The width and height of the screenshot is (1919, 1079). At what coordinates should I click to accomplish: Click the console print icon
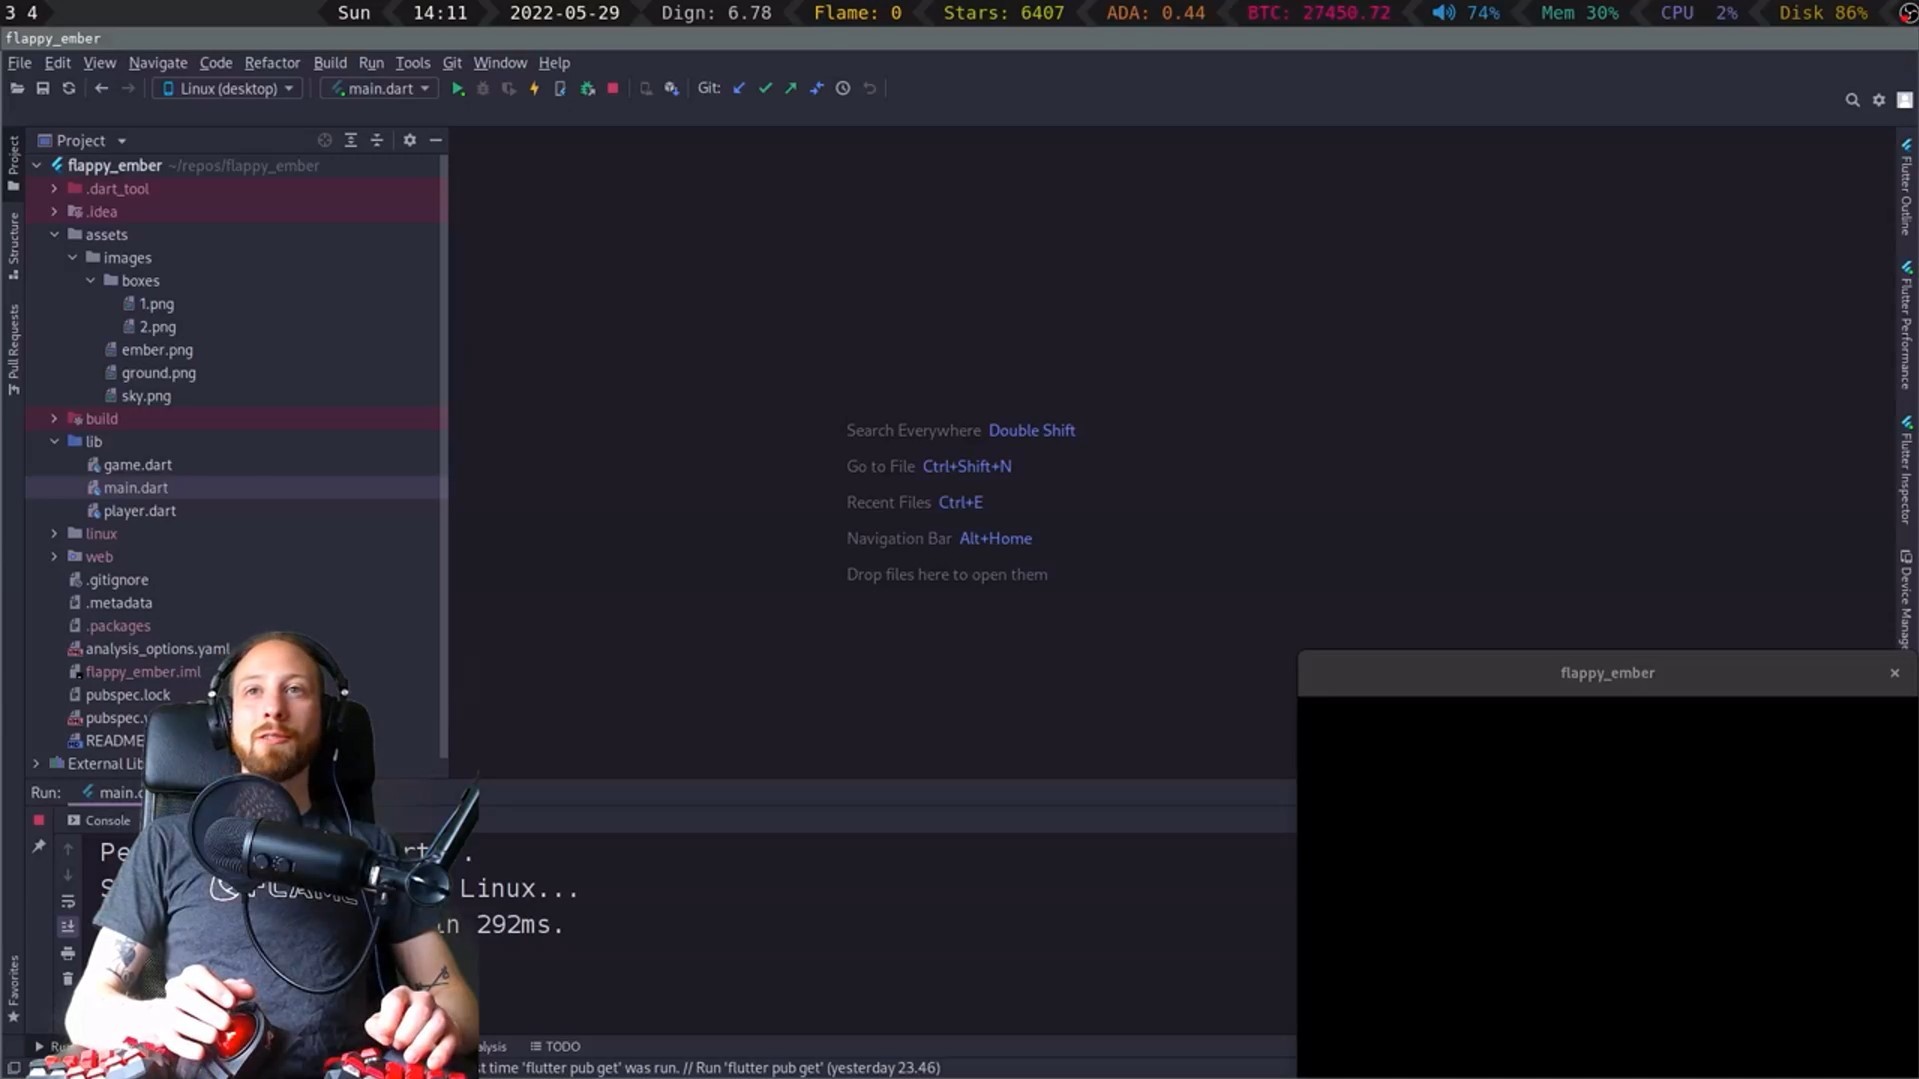68,953
